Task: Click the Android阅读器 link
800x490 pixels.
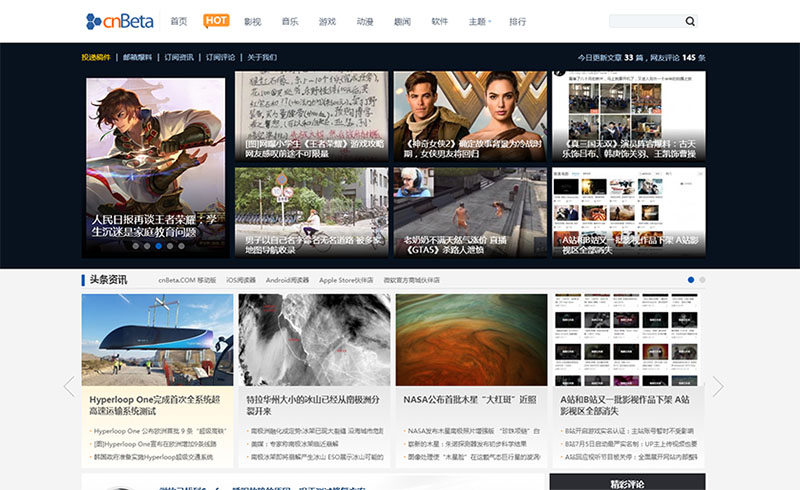Action: tap(287, 280)
